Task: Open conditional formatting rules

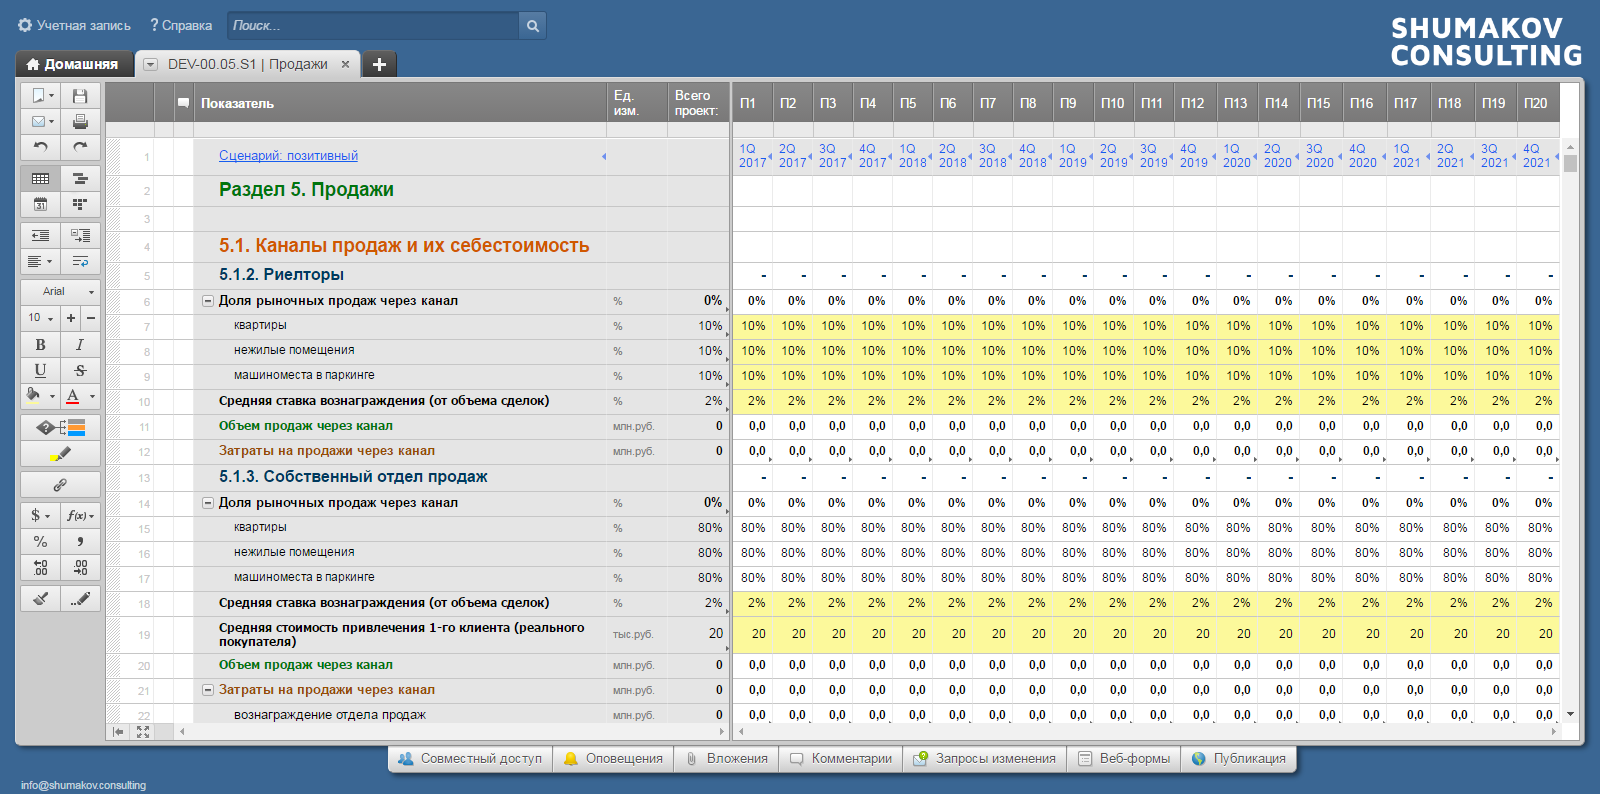Action: coord(60,427)
